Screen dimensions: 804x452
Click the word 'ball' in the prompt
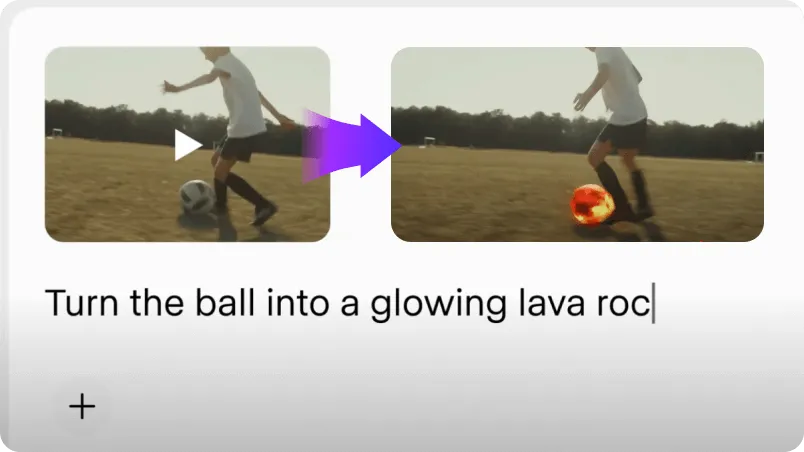[225, 303]
